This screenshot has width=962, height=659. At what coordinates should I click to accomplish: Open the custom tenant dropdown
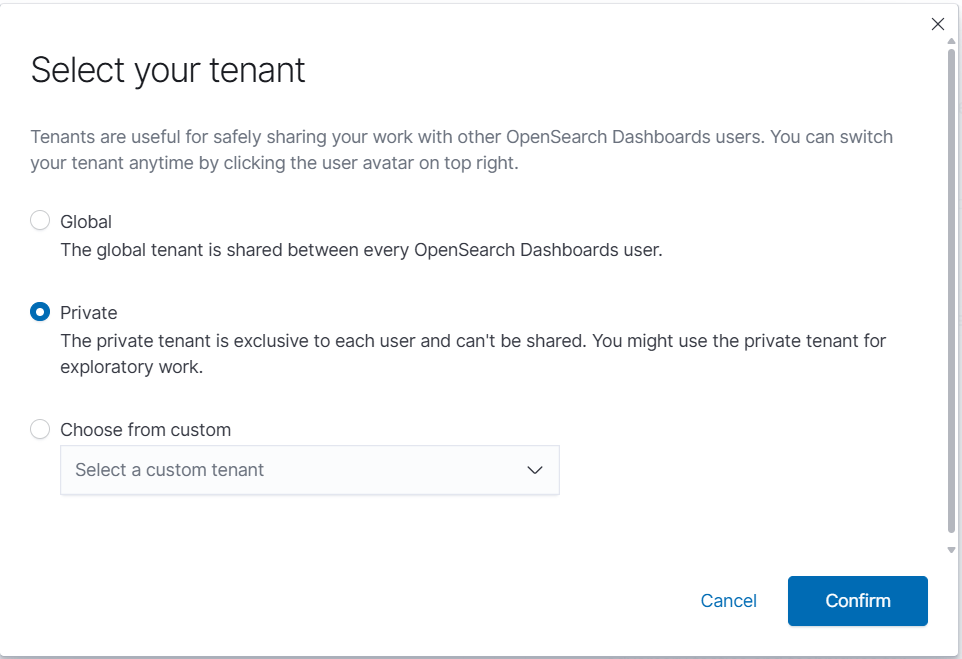click(310, 469)
